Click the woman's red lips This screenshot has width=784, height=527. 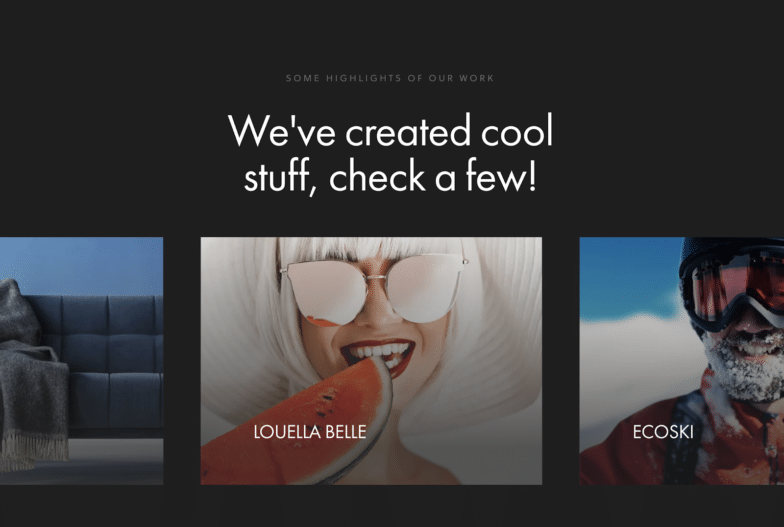[379, 356]
